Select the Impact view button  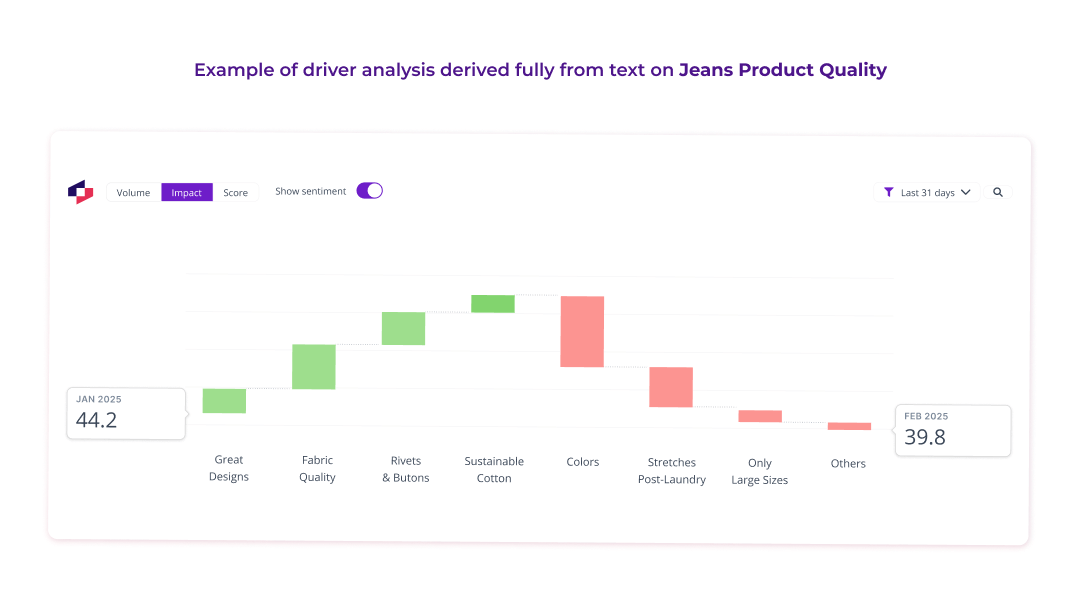coord(186,192)
